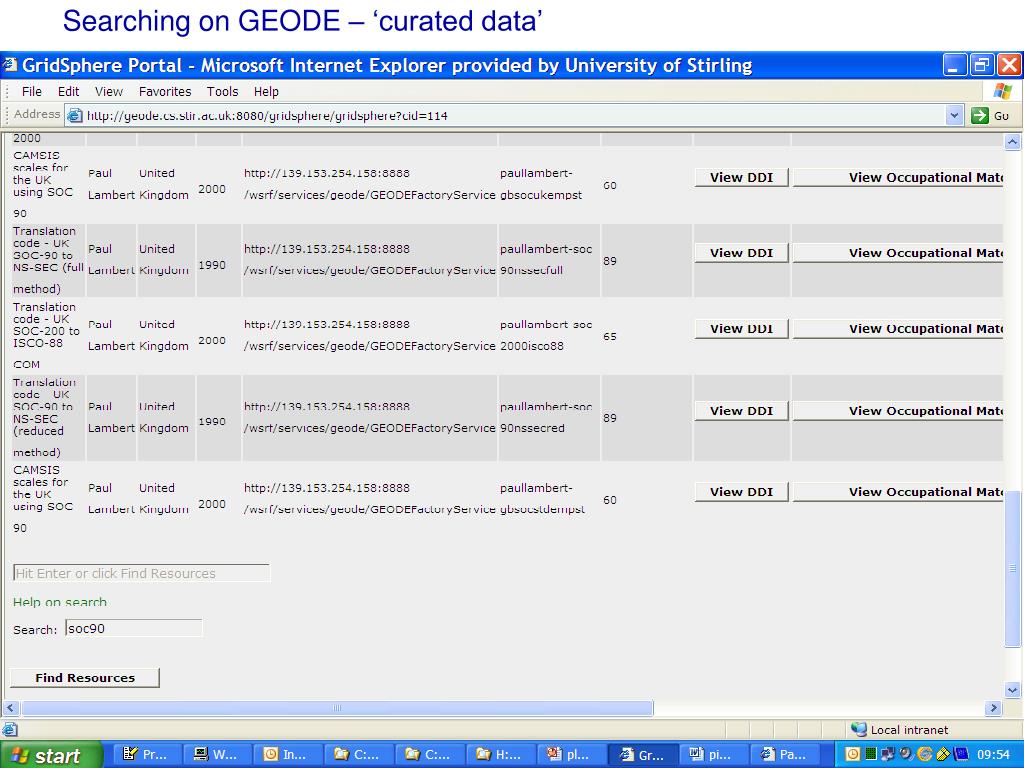Click the Local intranet status text
The image size is (1024, 768).
click(909, 729)
